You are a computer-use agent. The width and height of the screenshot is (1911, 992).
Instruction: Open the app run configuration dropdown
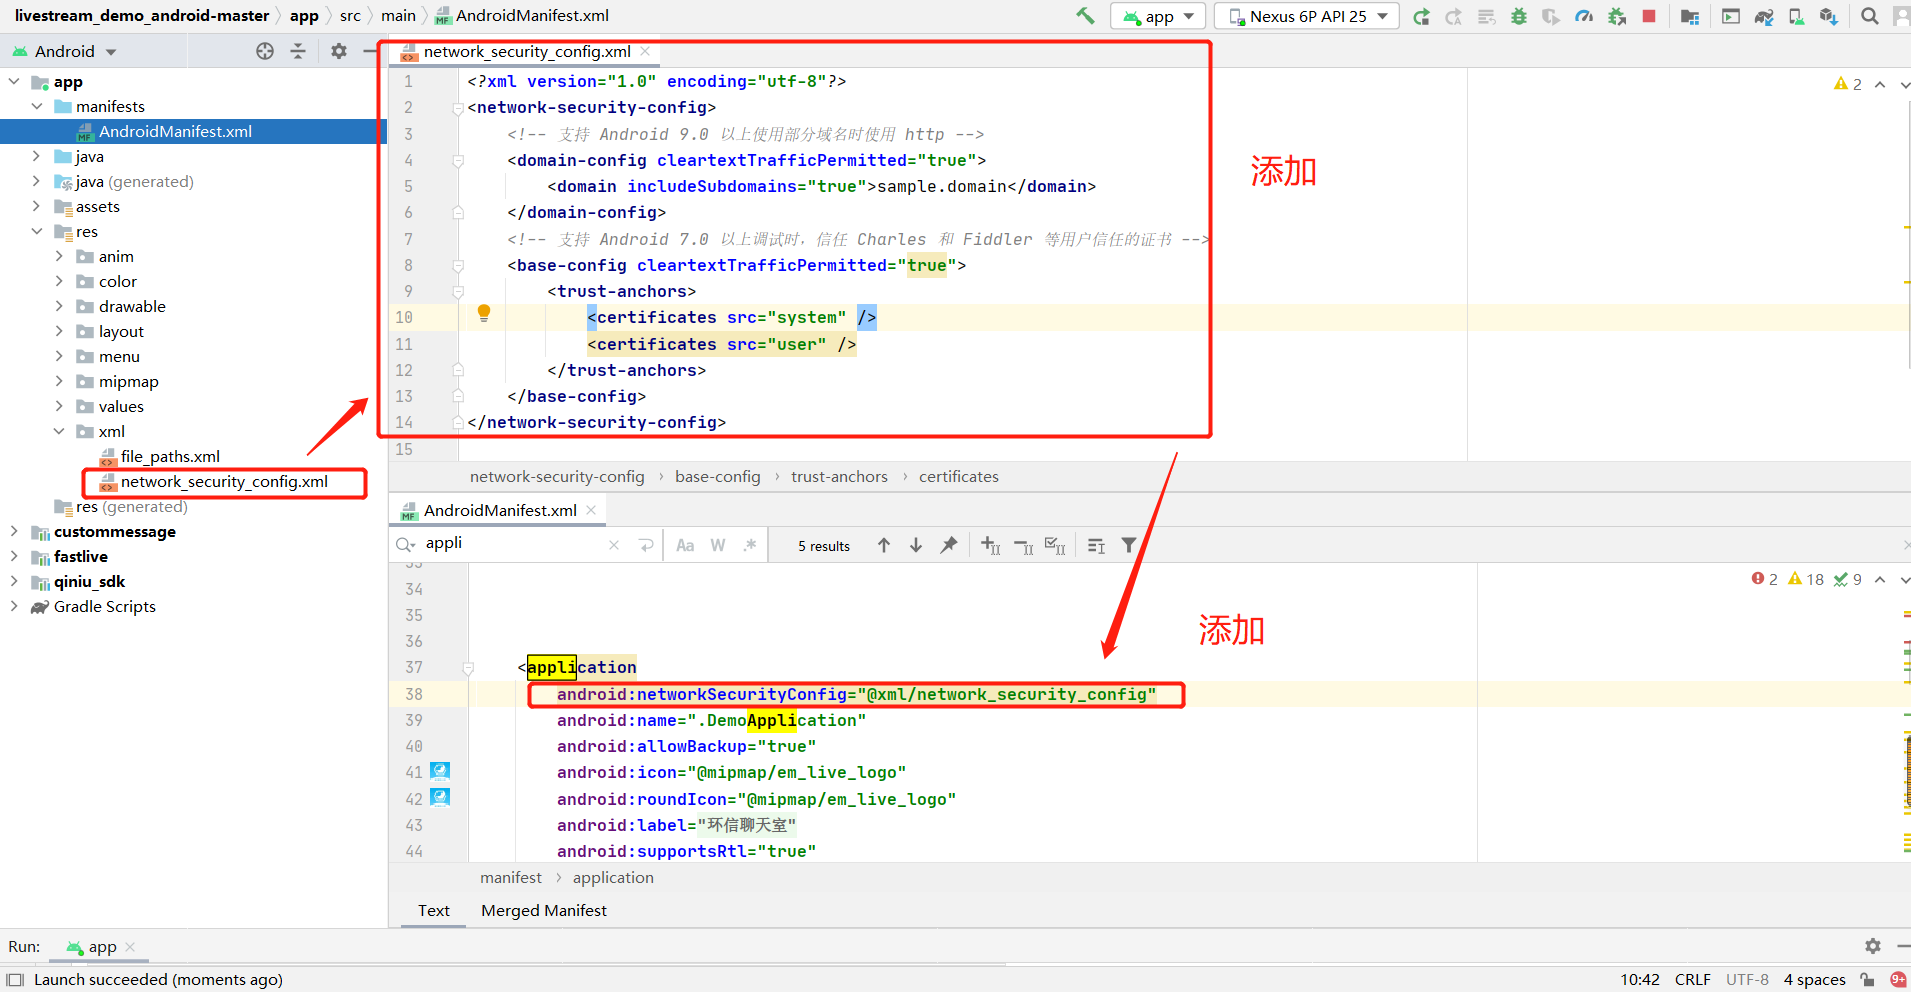click(x=1158, y=16)
